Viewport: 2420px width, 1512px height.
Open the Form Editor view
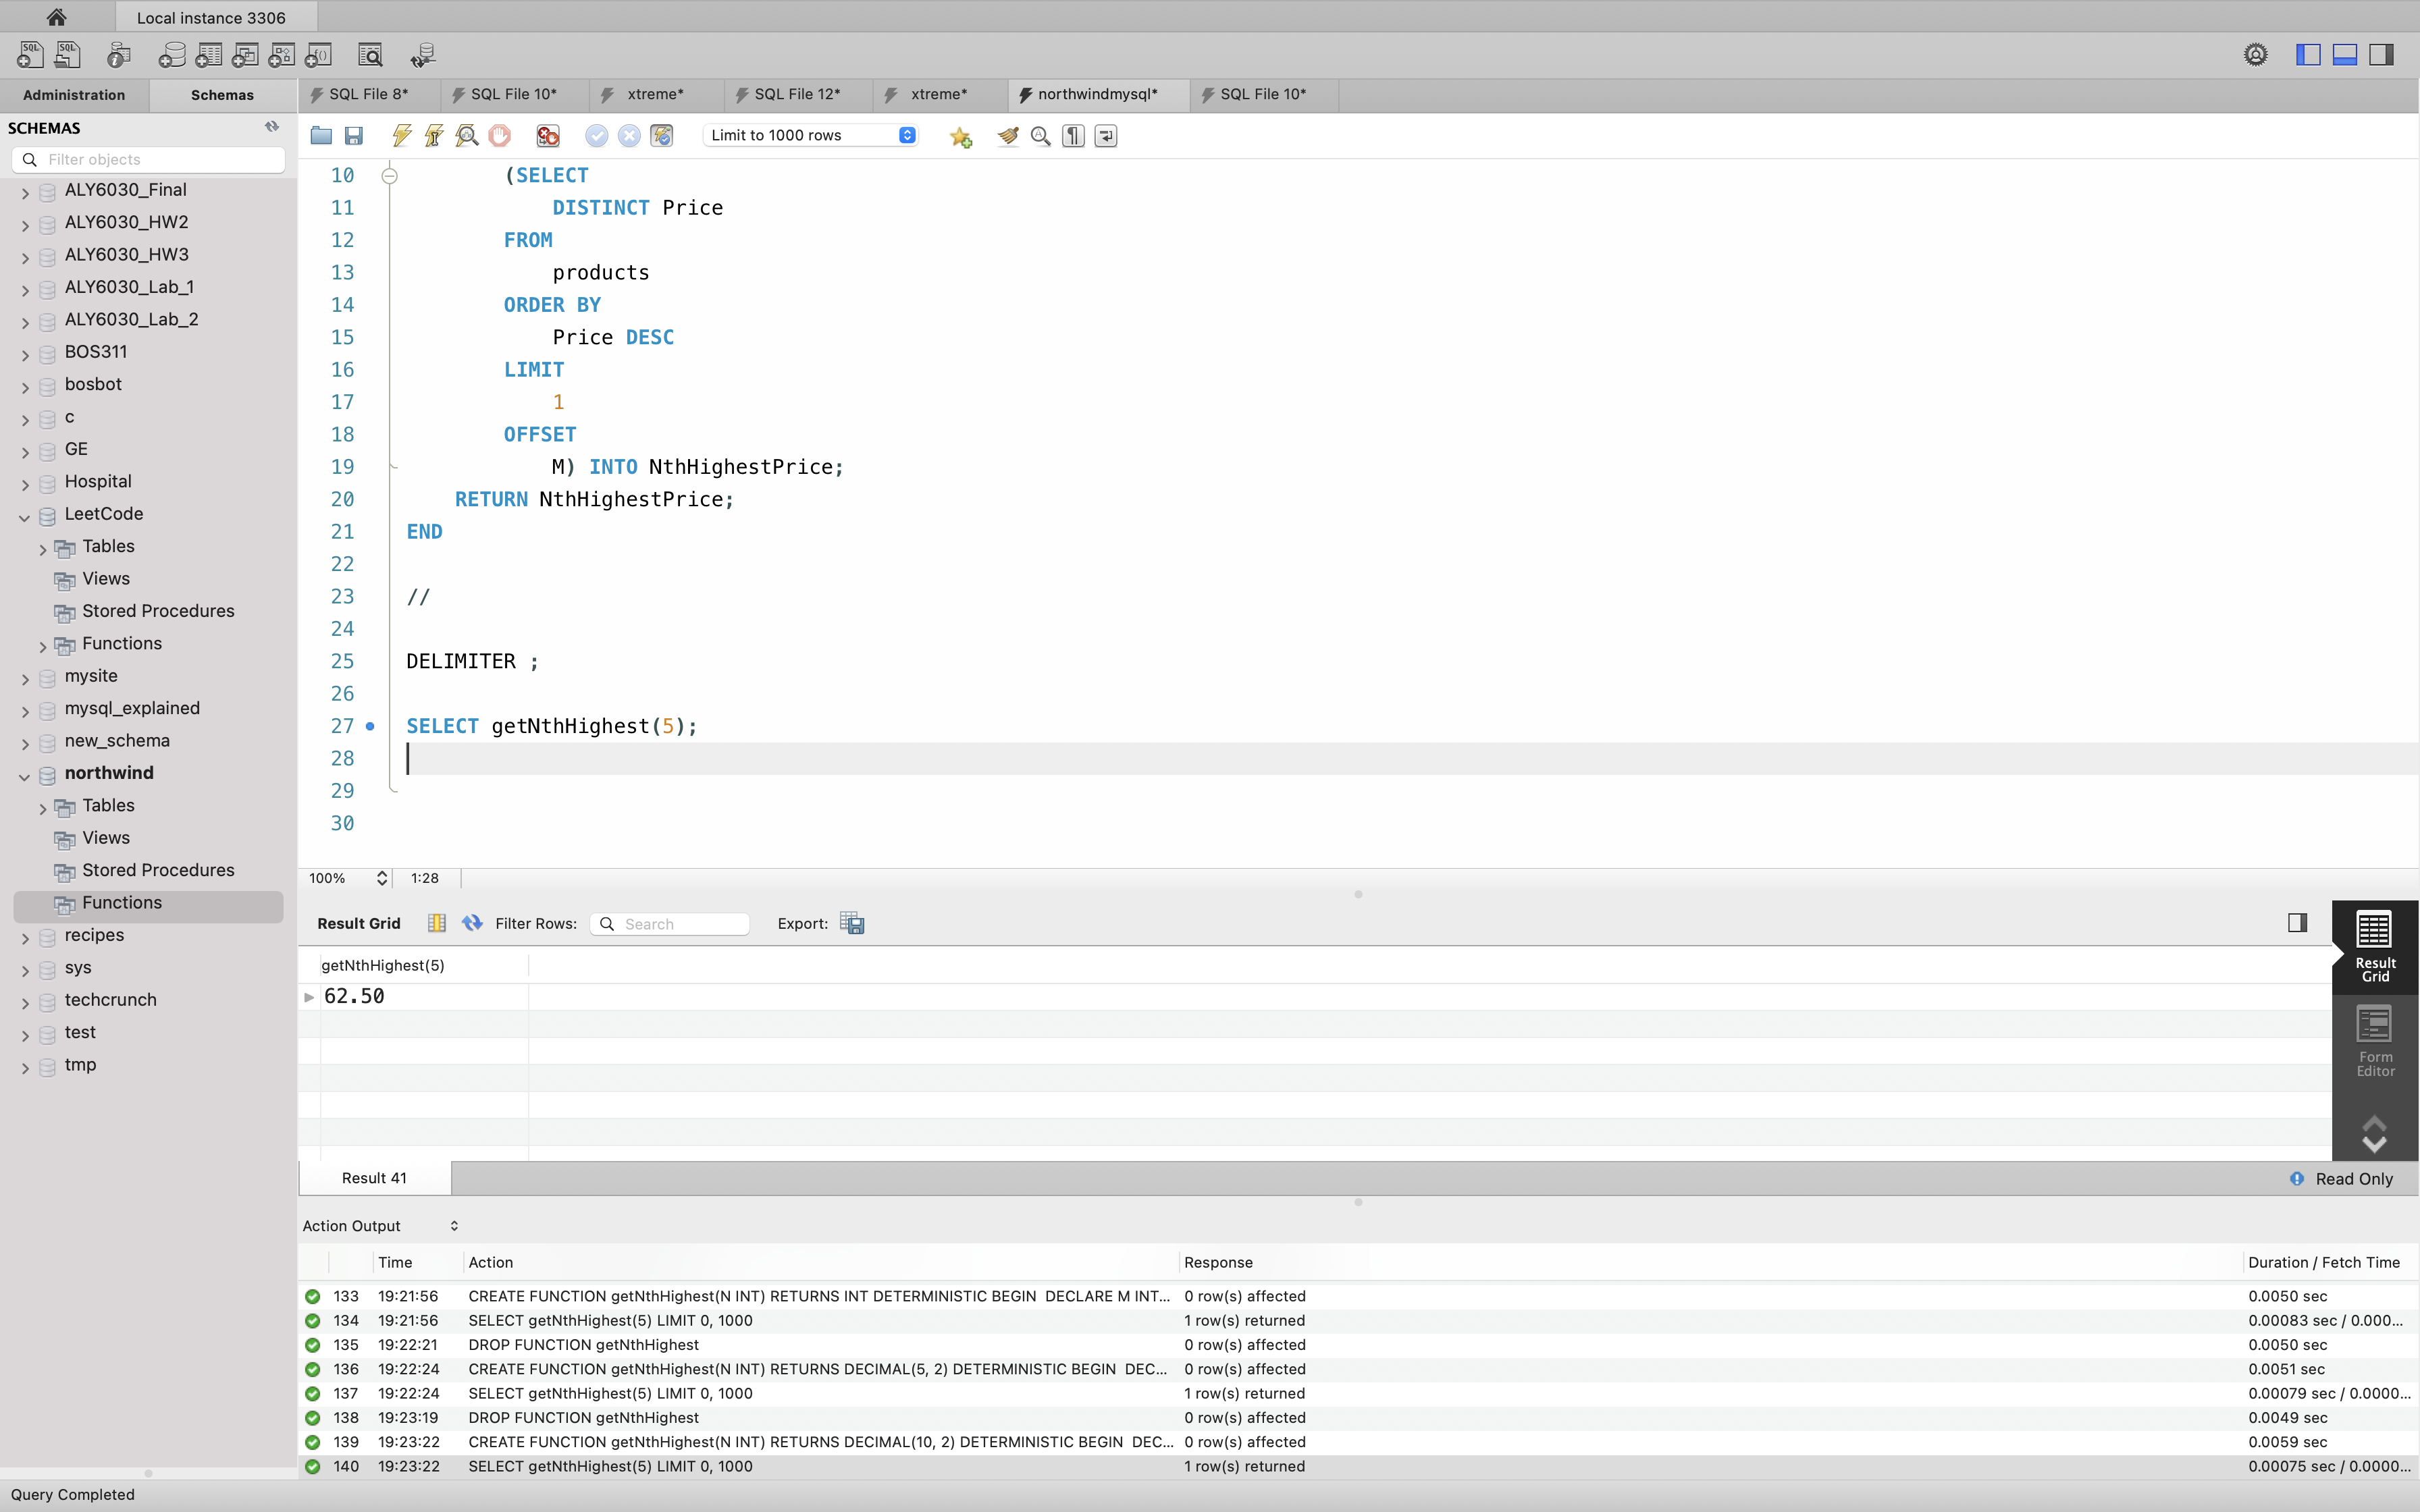tap(2375, 1041)
